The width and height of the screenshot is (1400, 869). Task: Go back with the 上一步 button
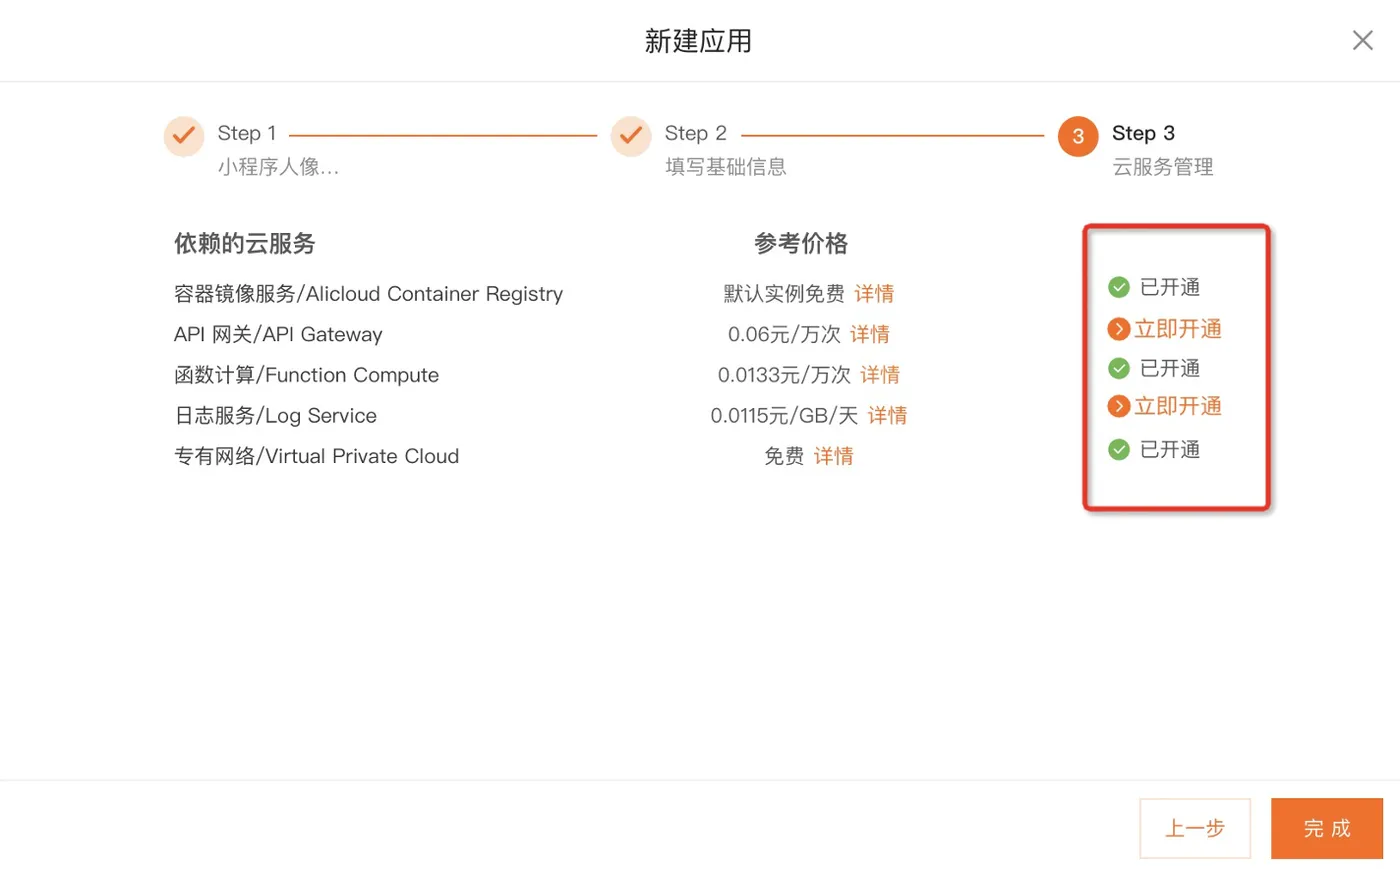tap(1195, 828)
